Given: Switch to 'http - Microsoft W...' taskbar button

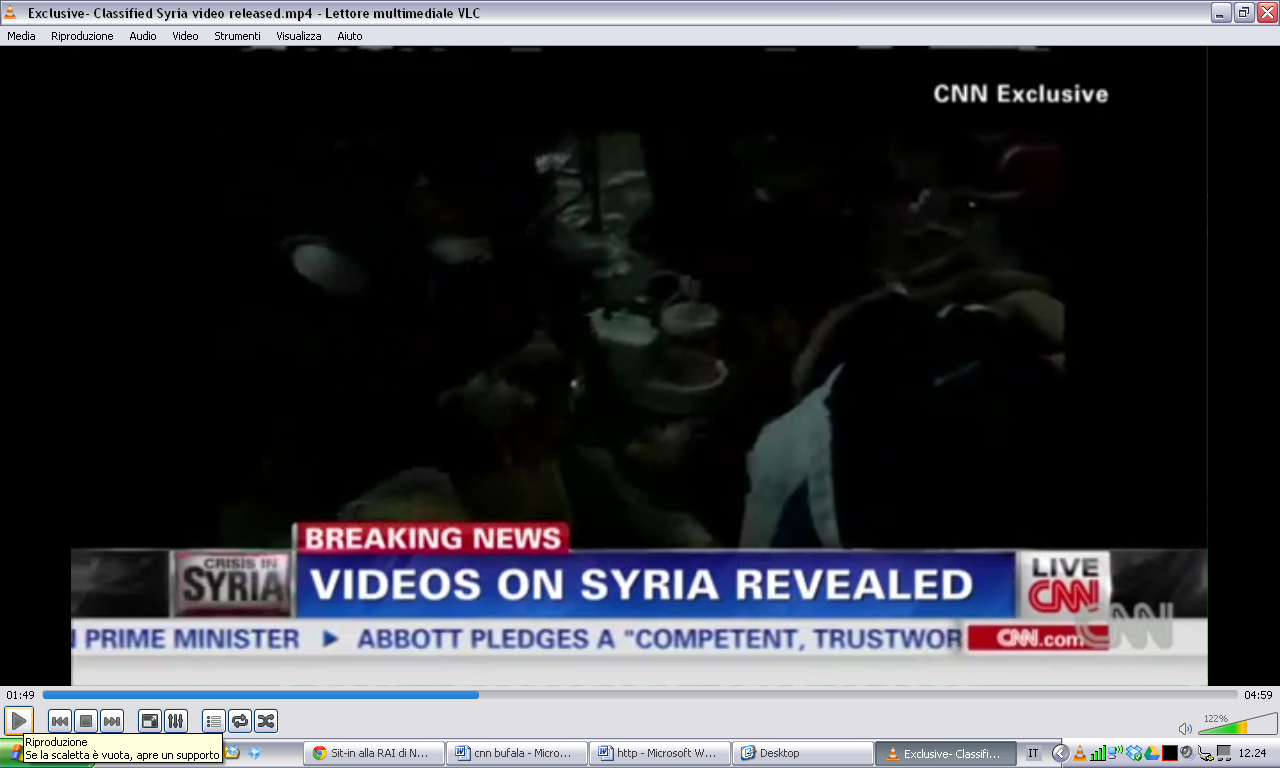Looking at the screenshot, I should 660,753.
